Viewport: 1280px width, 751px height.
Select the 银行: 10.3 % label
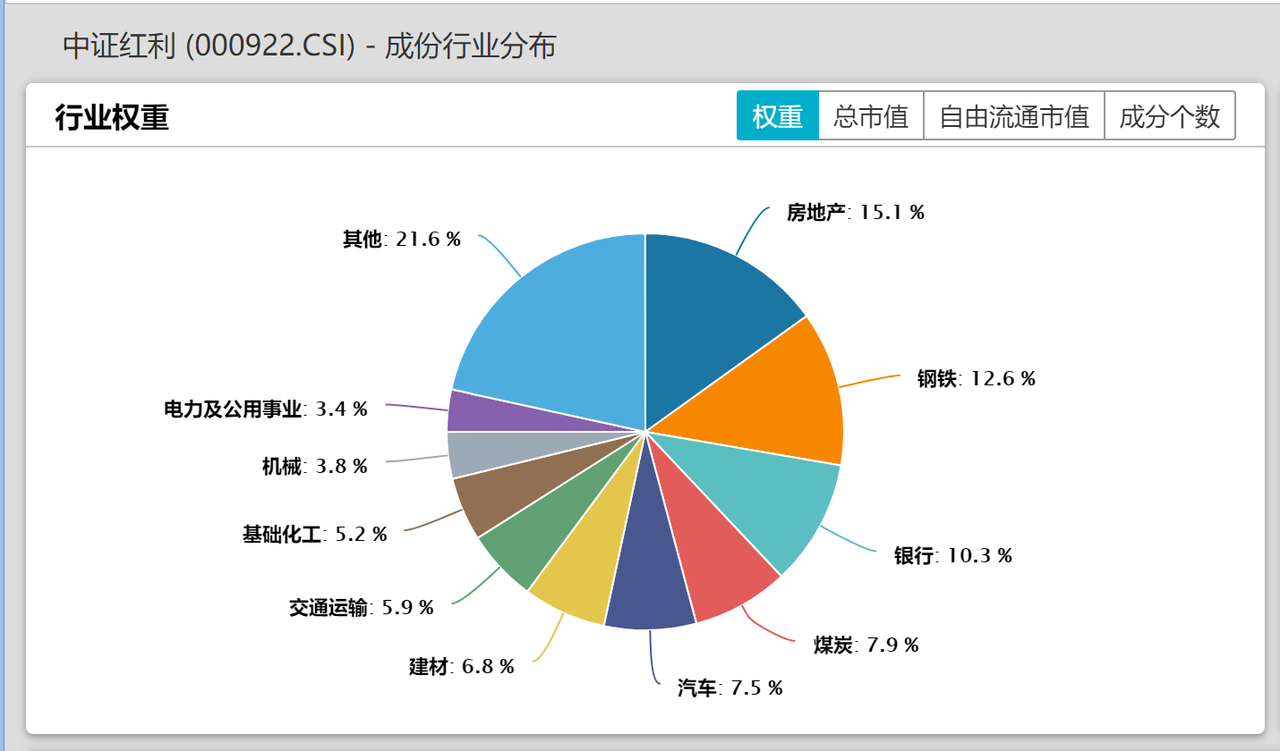pos(952,555)
